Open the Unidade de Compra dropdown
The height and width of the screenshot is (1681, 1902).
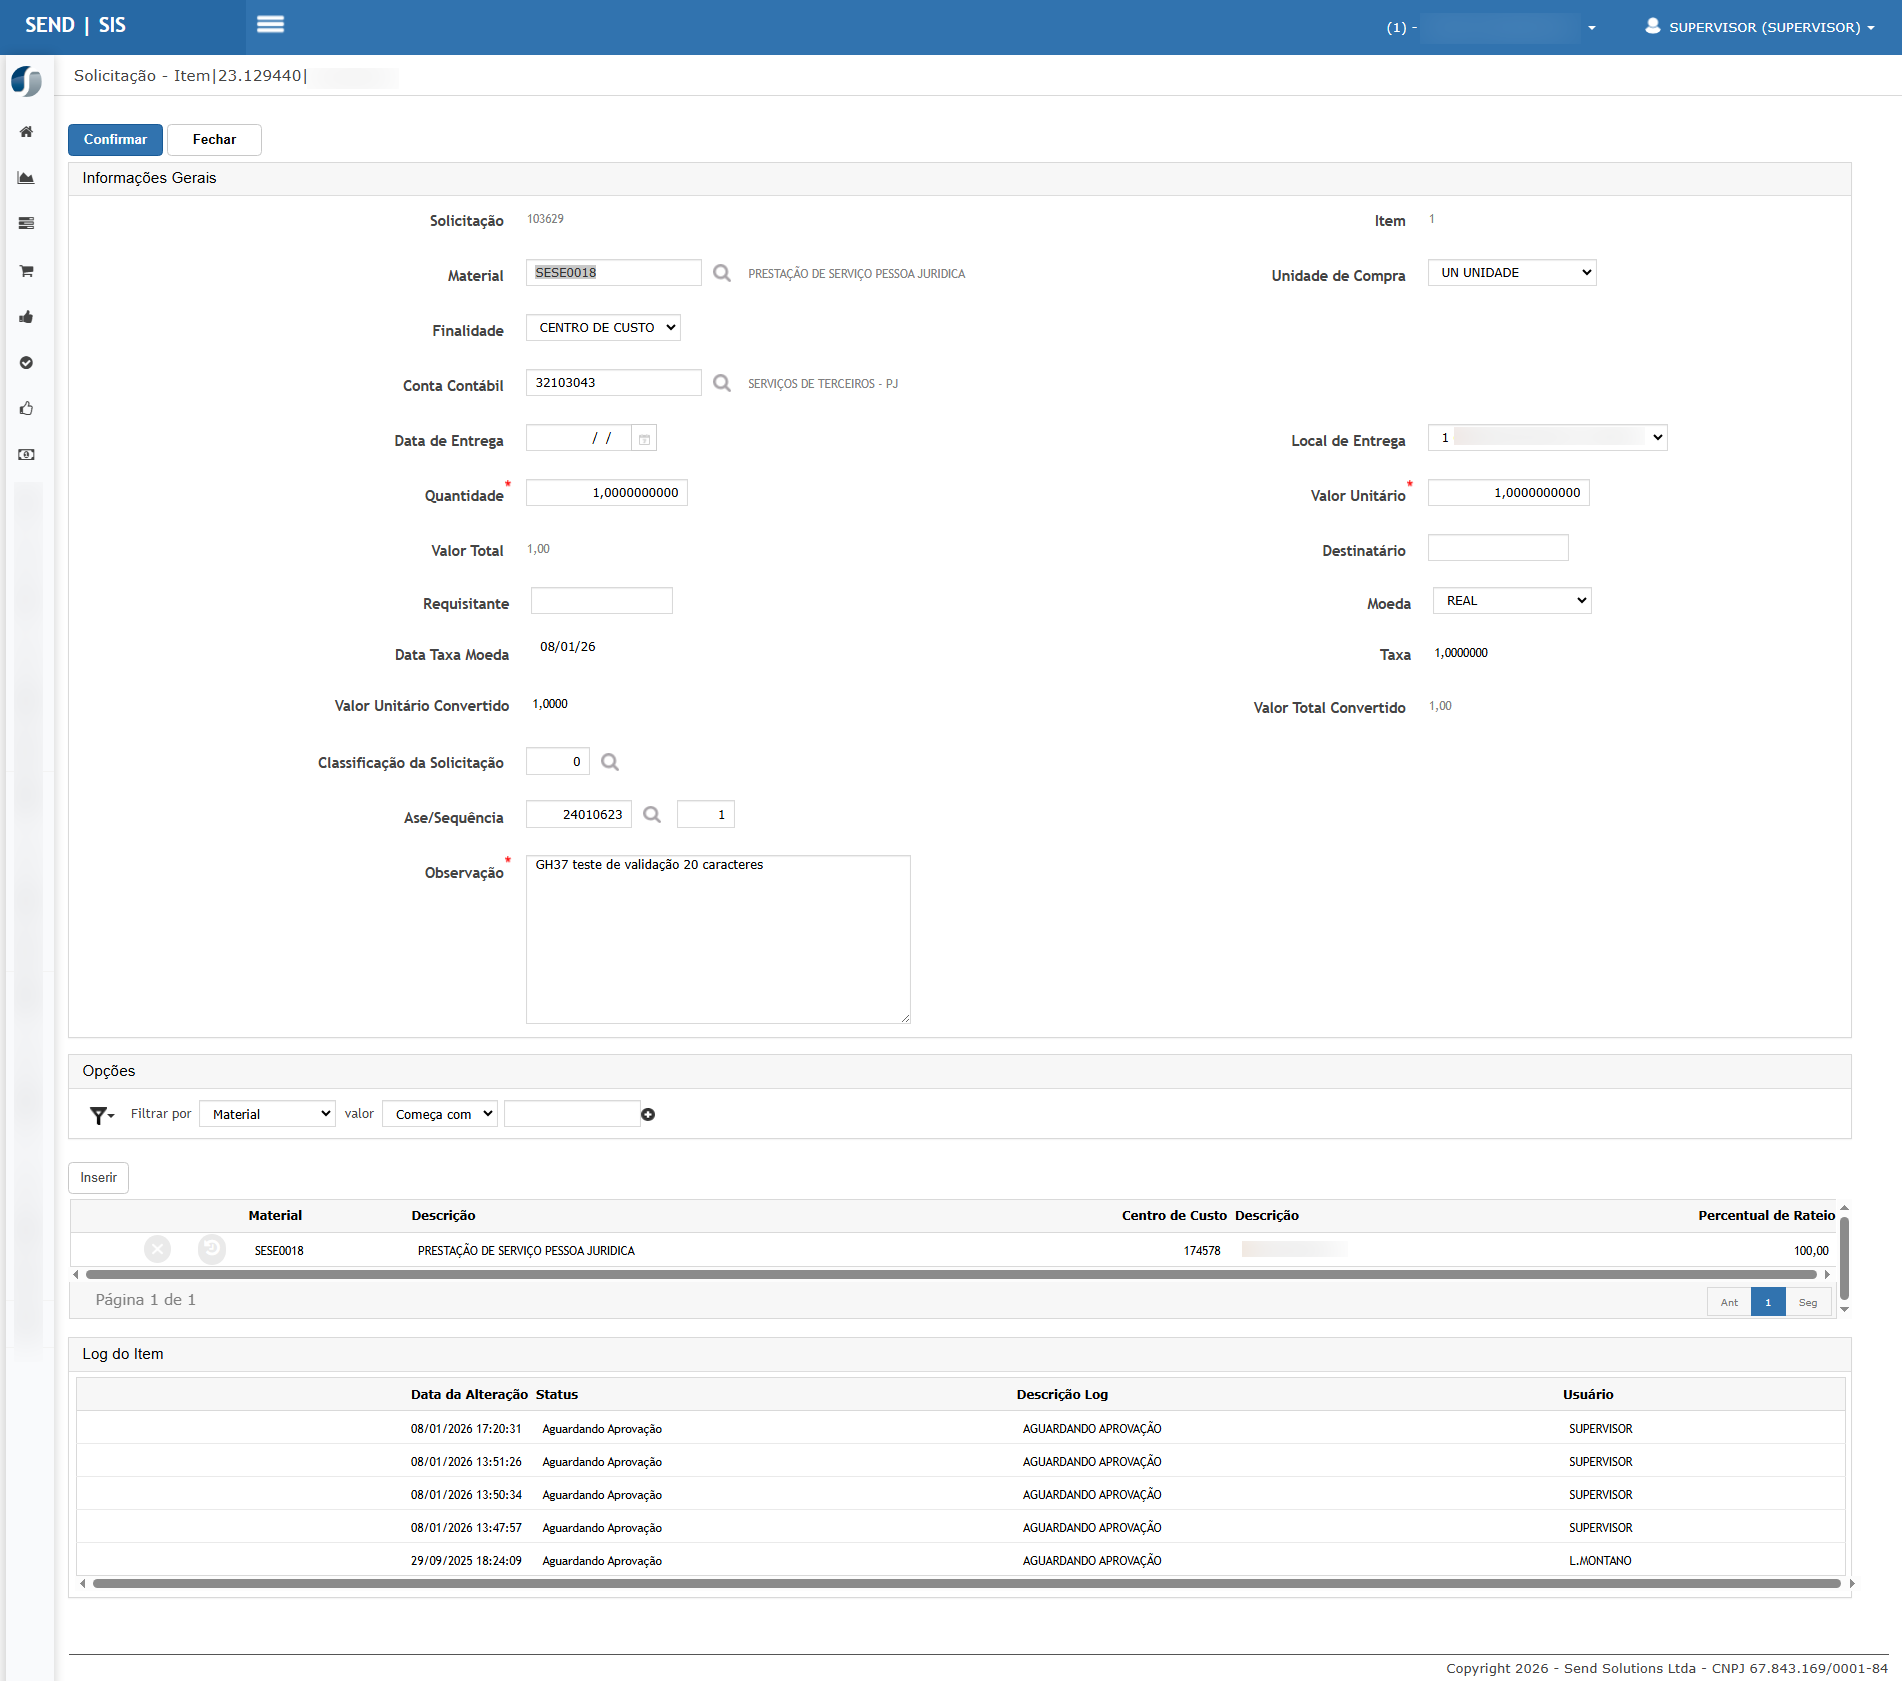tap(1511, 273)
